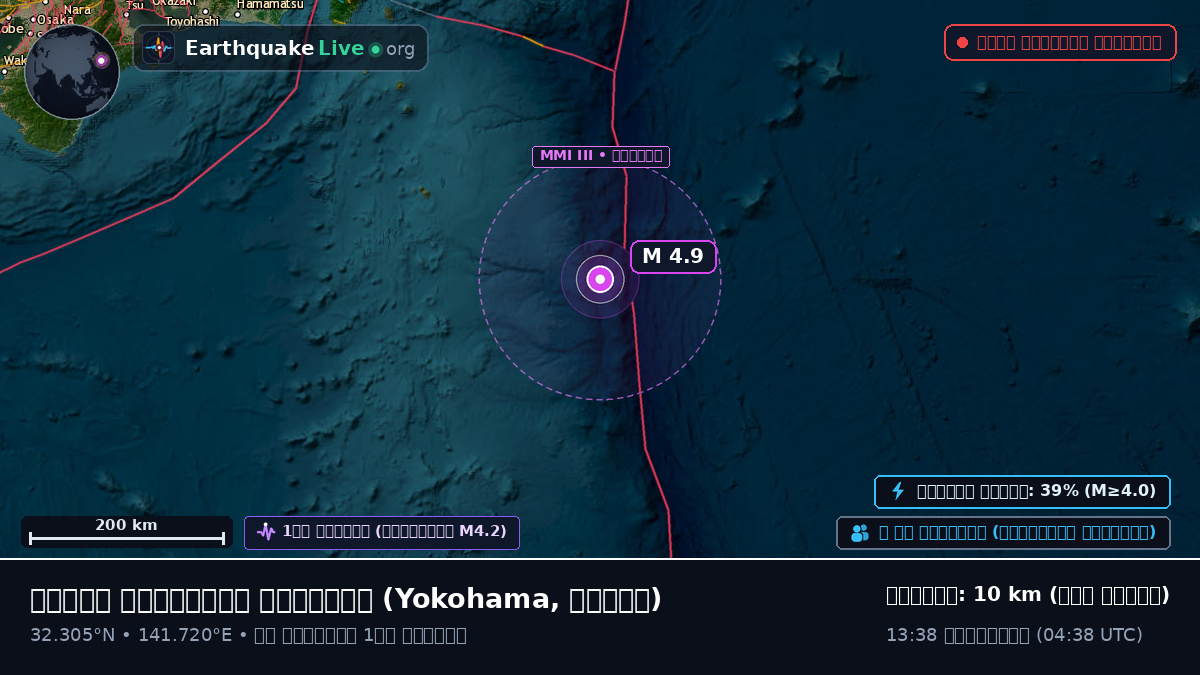This screenshot has height=675, width=1200.
Task: Click the (04:38 UTC) time text
Action: [1089, 635]
